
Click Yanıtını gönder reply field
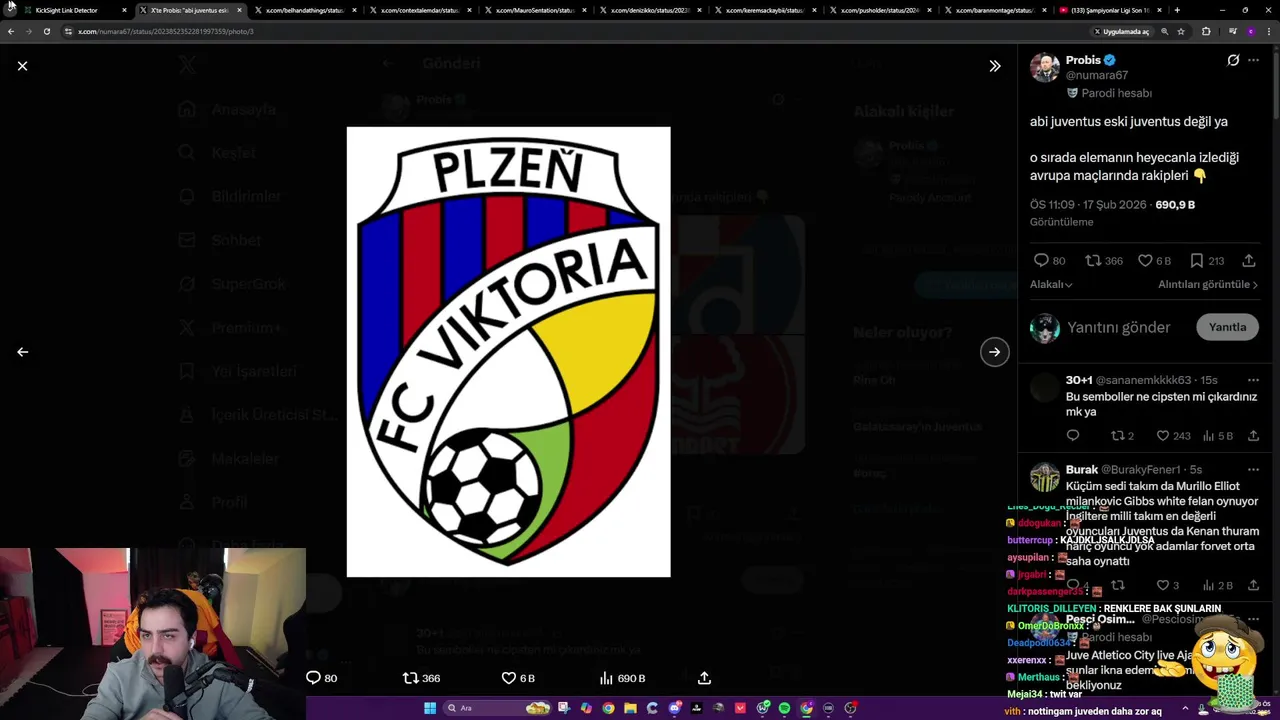coord(1118,327)
